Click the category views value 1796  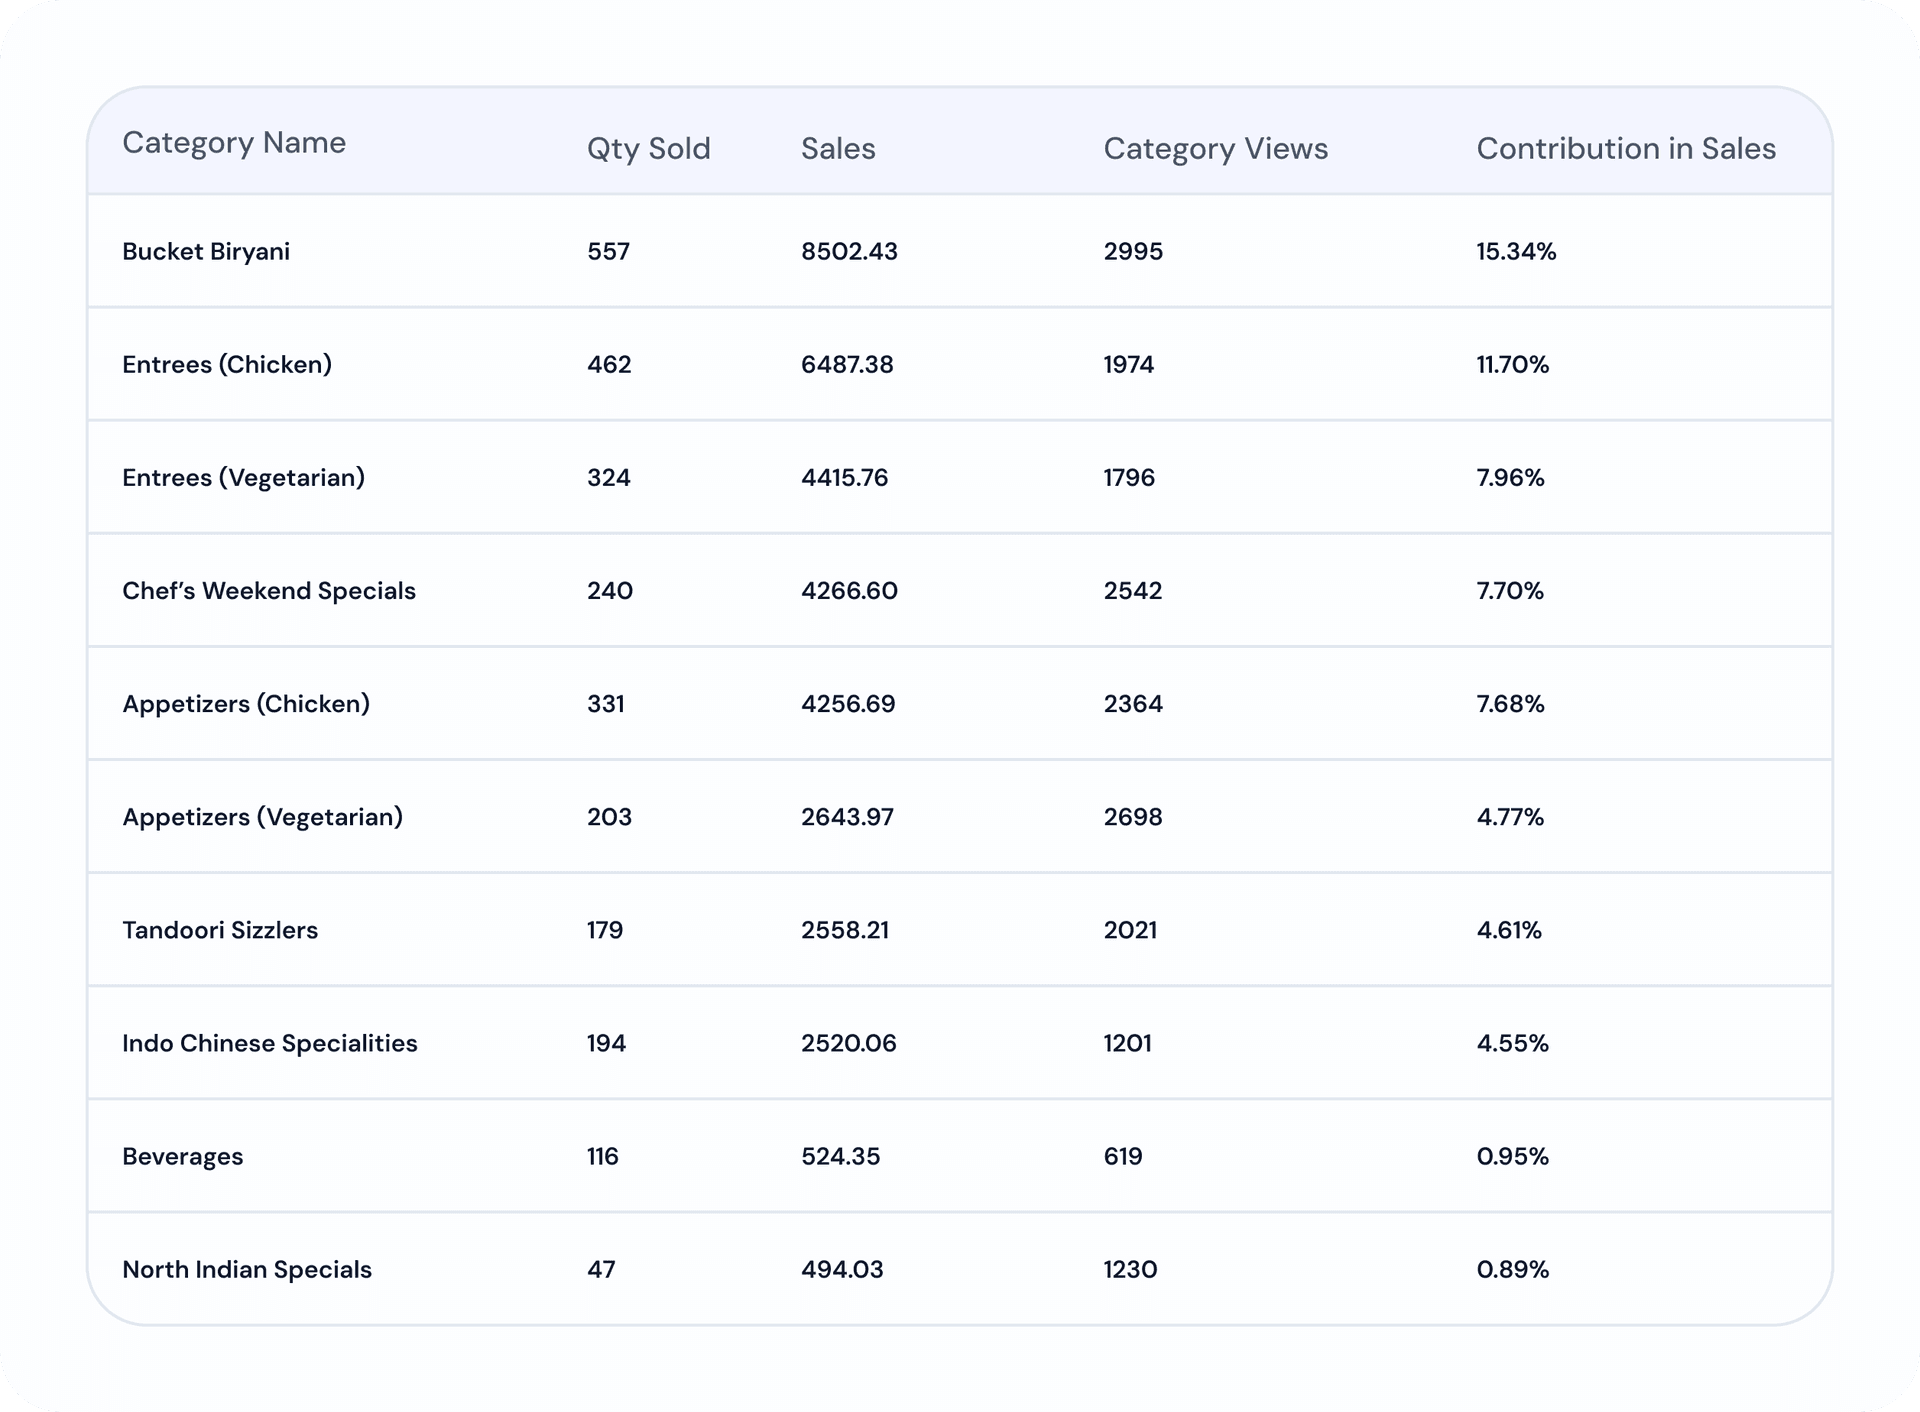(x=1129, y=477)
